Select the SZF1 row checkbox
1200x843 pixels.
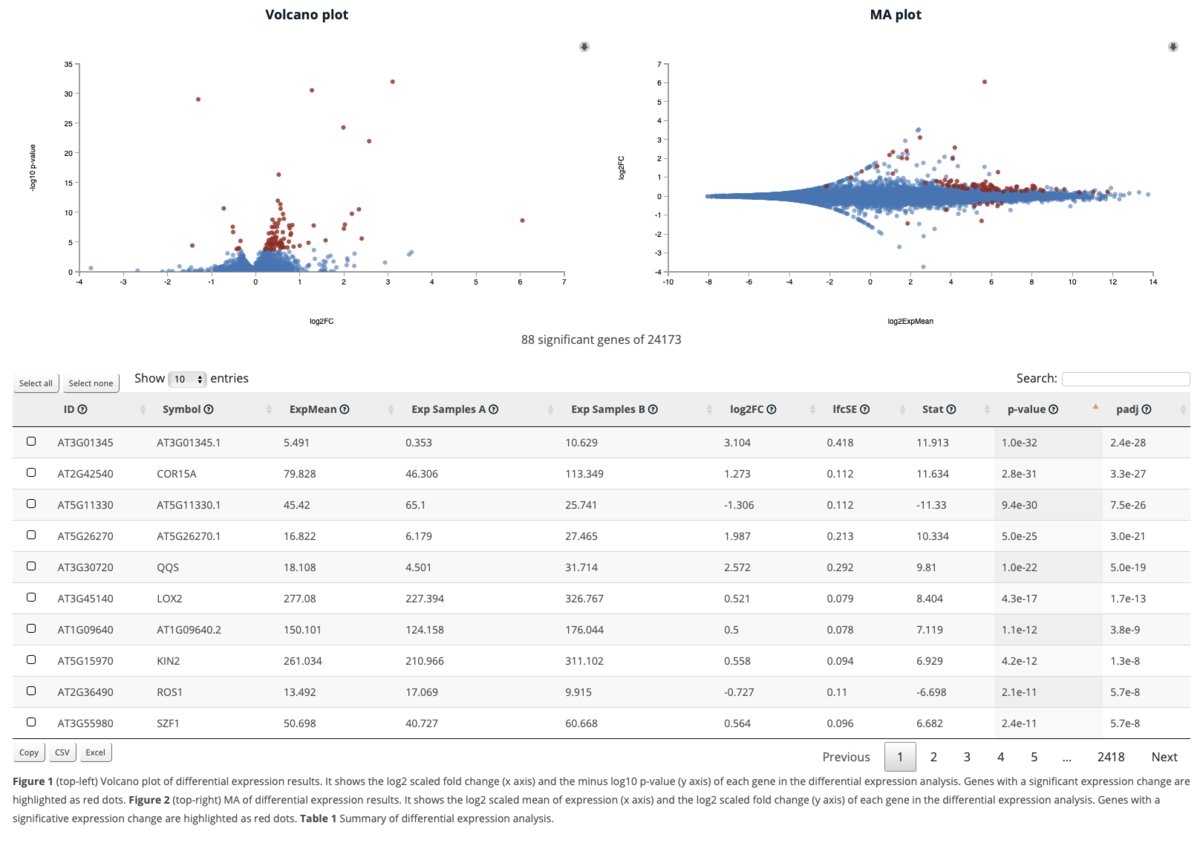[x=31, y=722]
